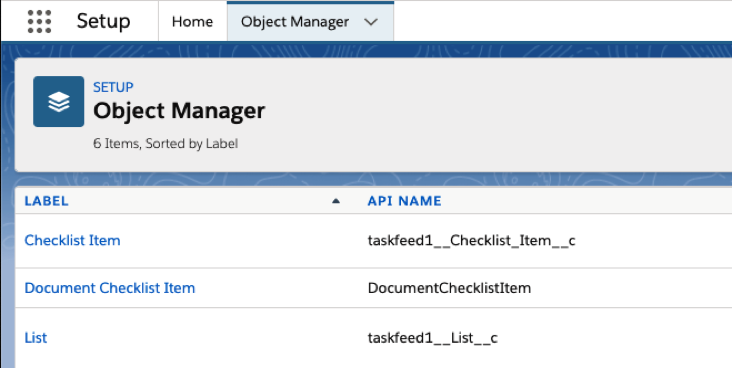The height and width of the screenshot is (368, 732).
Task: Click the 6 Items, Sorted by Label text
Action: [x=165, y=144]
